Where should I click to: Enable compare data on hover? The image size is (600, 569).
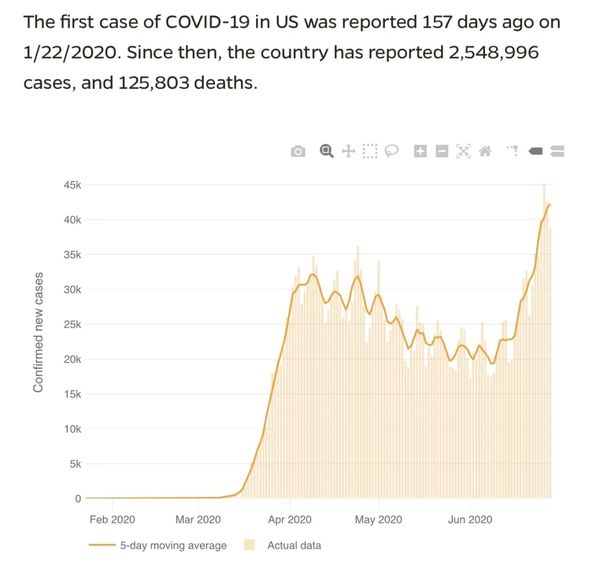[x=557, y=151]
